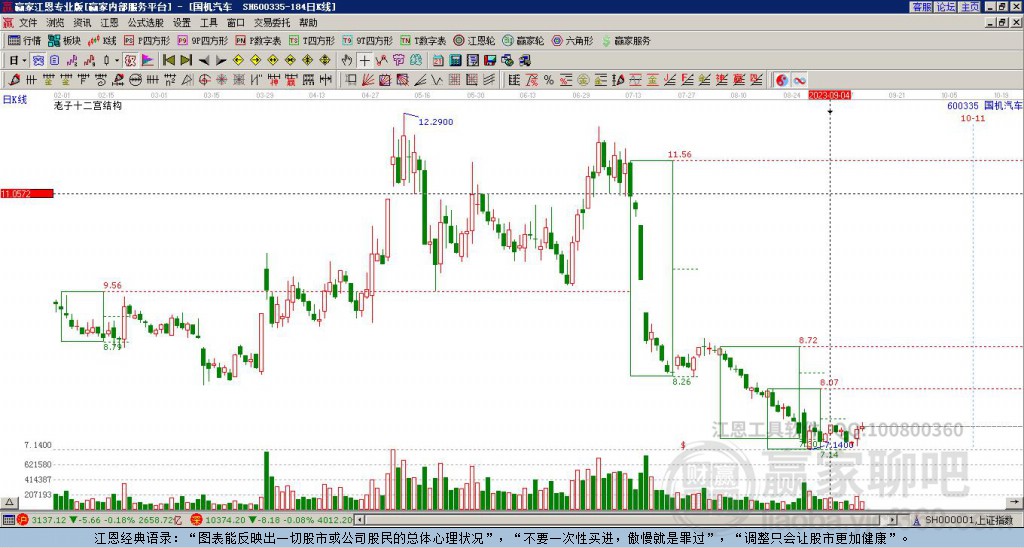Click the red 11.0572 price tag
The width and height of the screenshot is (1024, 548).
pyautogui.click(x=27, y=193)
